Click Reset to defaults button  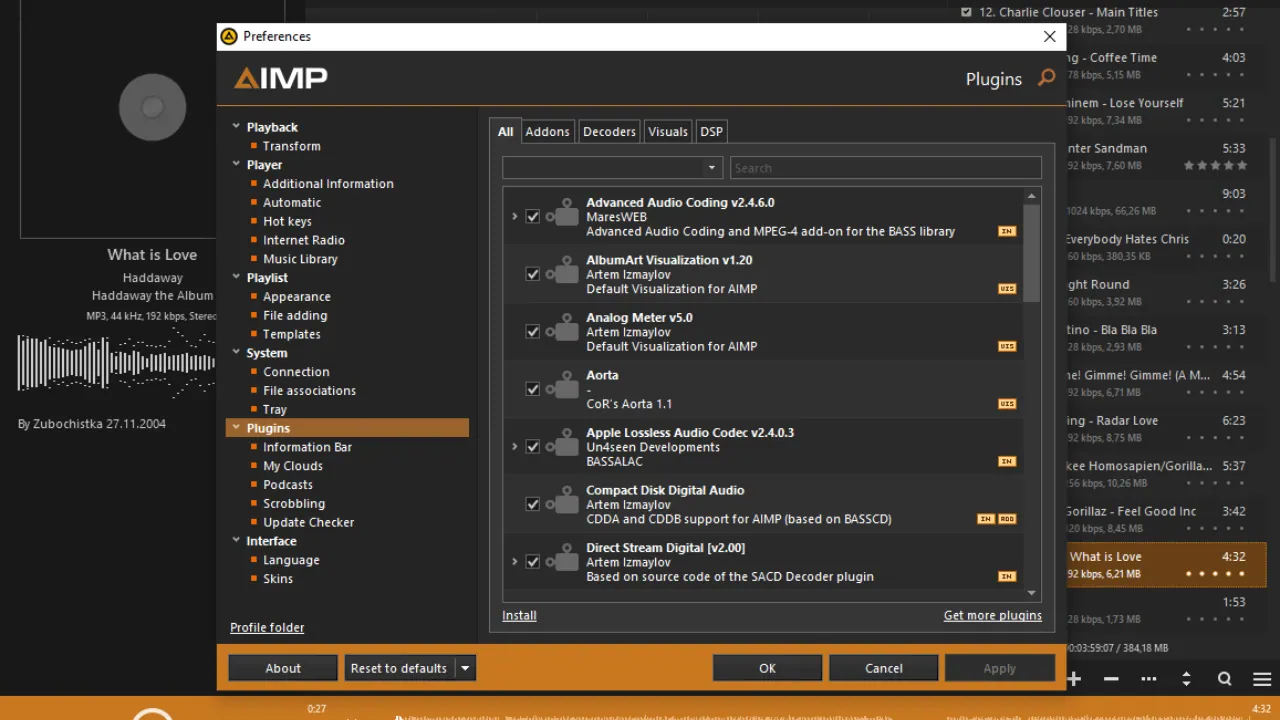pos(399,668)
